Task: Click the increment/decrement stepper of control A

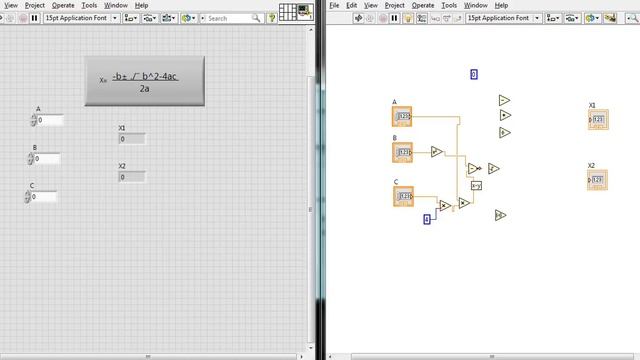Action: (33, 120)
